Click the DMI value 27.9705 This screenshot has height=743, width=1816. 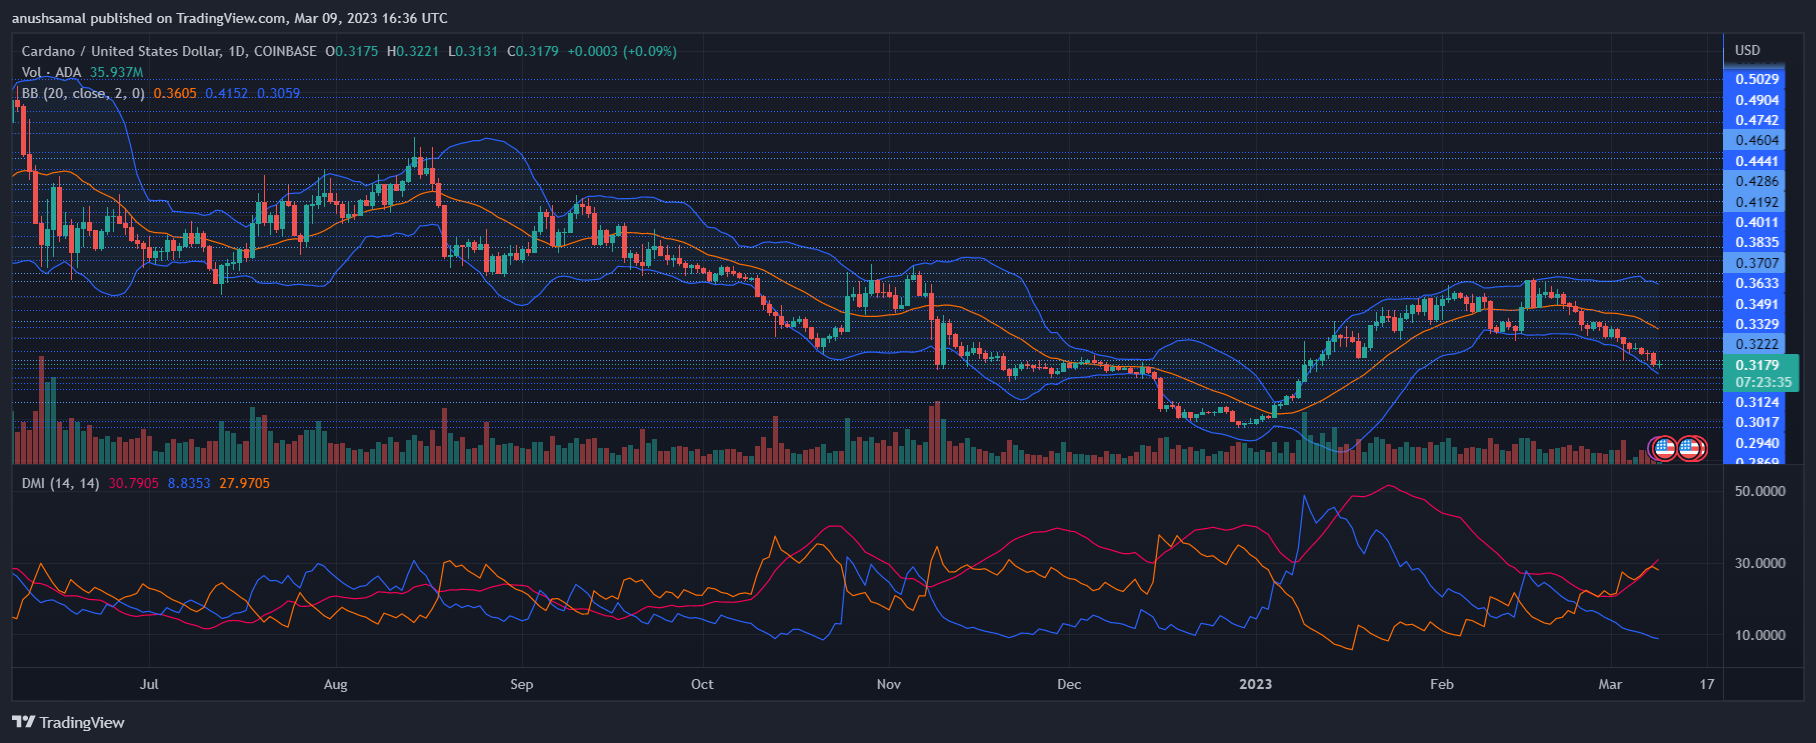coord(245,483)
